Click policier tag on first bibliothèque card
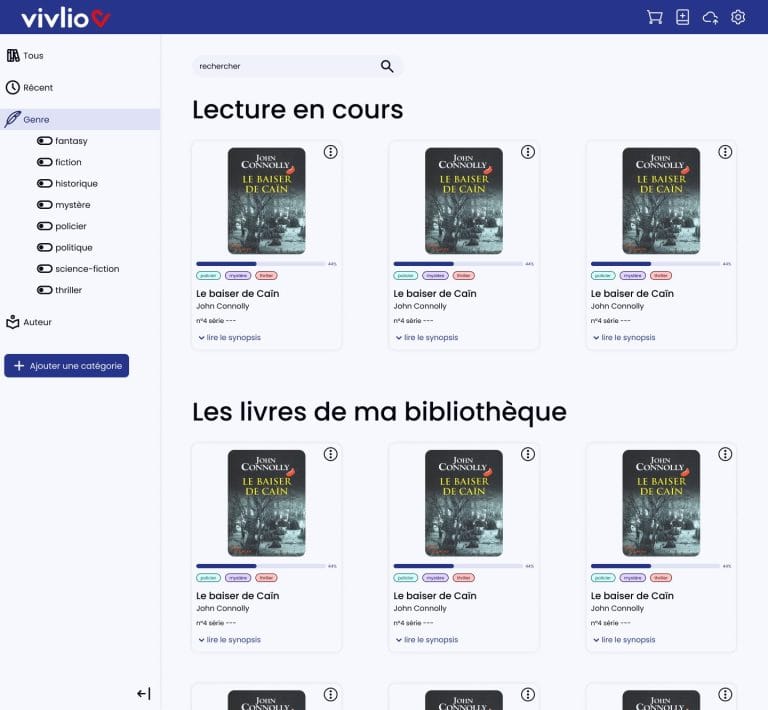This screenshot has height=710, width=768. (208, 578)
